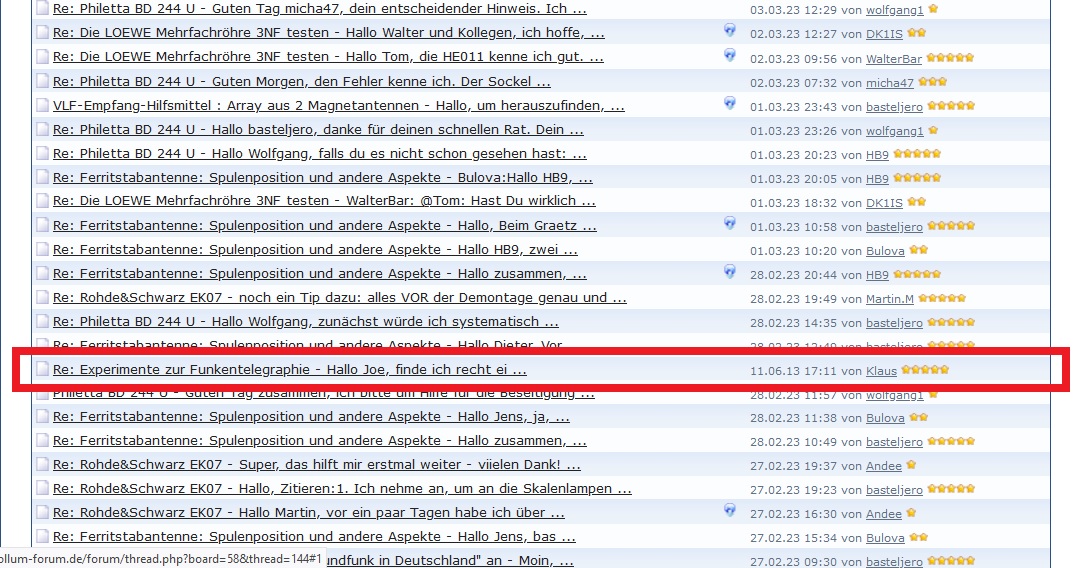This screenshot has width=1076, height=568.
Task: Open the Rohde&Schwarz EK07 'Super, das hilft' reply
Action: pos(316,466)
